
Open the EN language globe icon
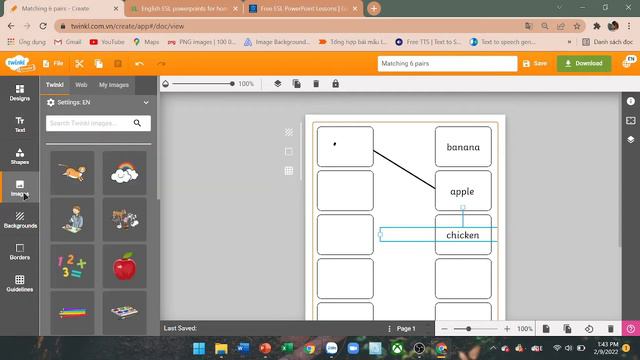pos(628,63)
